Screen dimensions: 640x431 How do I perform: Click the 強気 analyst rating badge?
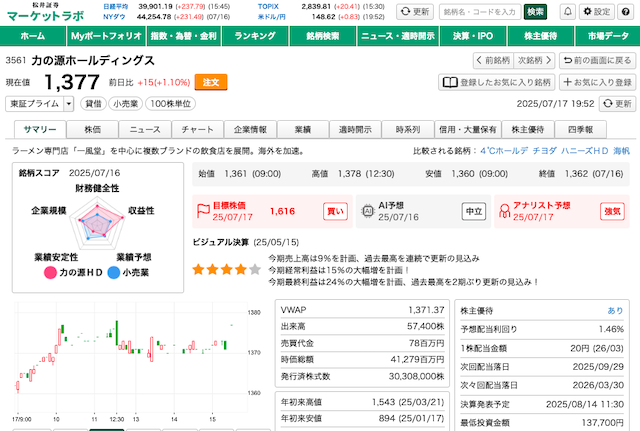point(612,211)
